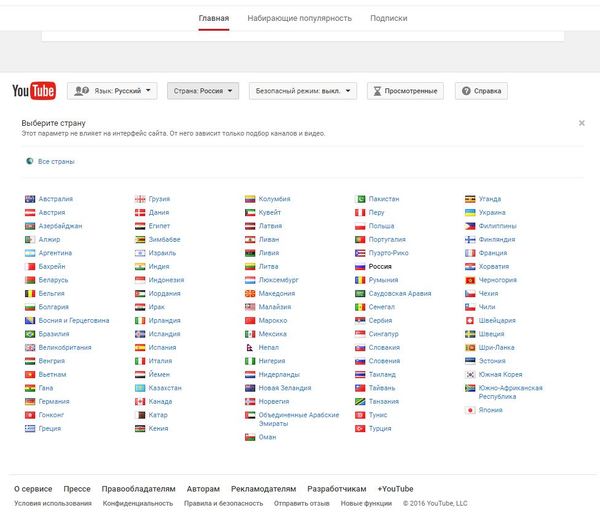Expand the Страна: Россия country dropdown

[x=203, y=91]
